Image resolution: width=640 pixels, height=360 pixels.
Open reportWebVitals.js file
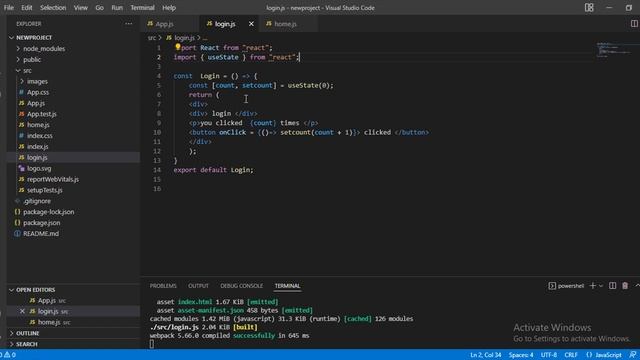[53, 179]
